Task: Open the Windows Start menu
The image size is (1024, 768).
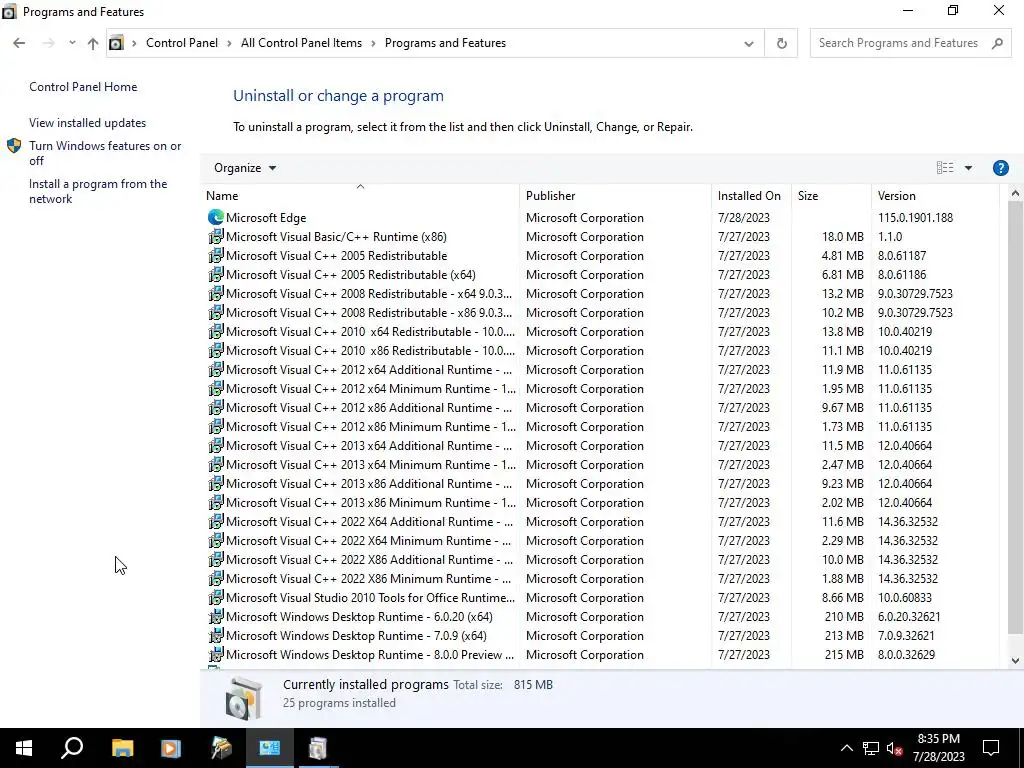Action: [24, 748]
